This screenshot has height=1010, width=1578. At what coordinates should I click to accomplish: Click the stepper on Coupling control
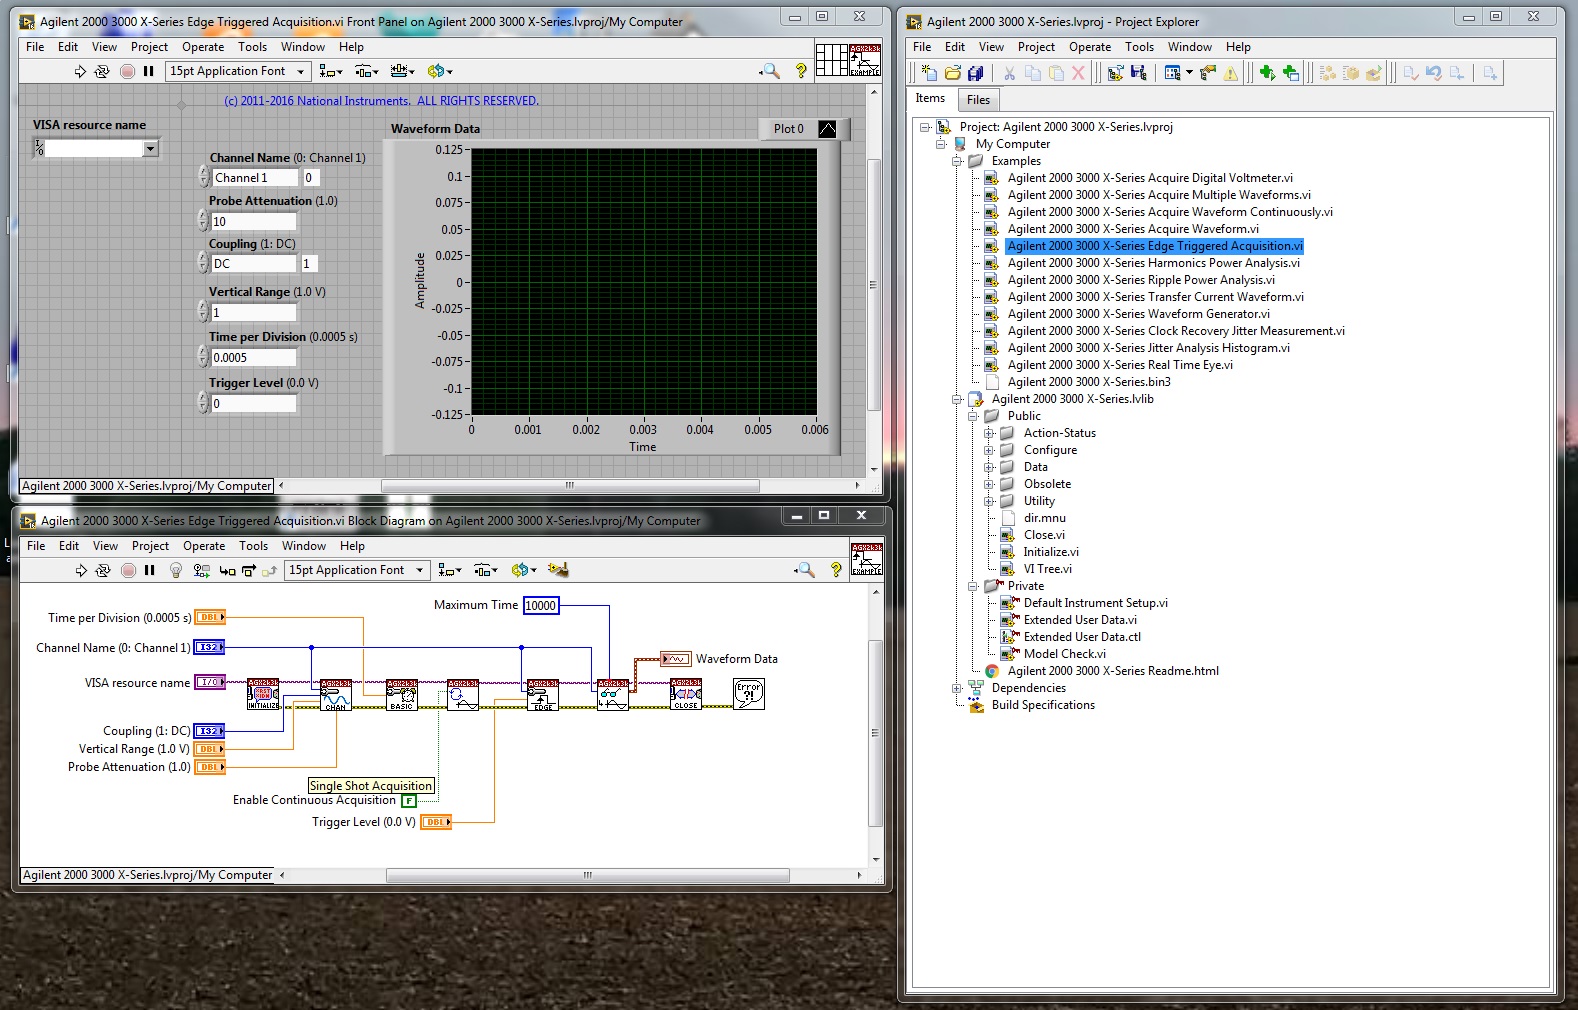[x=204, y=264]
